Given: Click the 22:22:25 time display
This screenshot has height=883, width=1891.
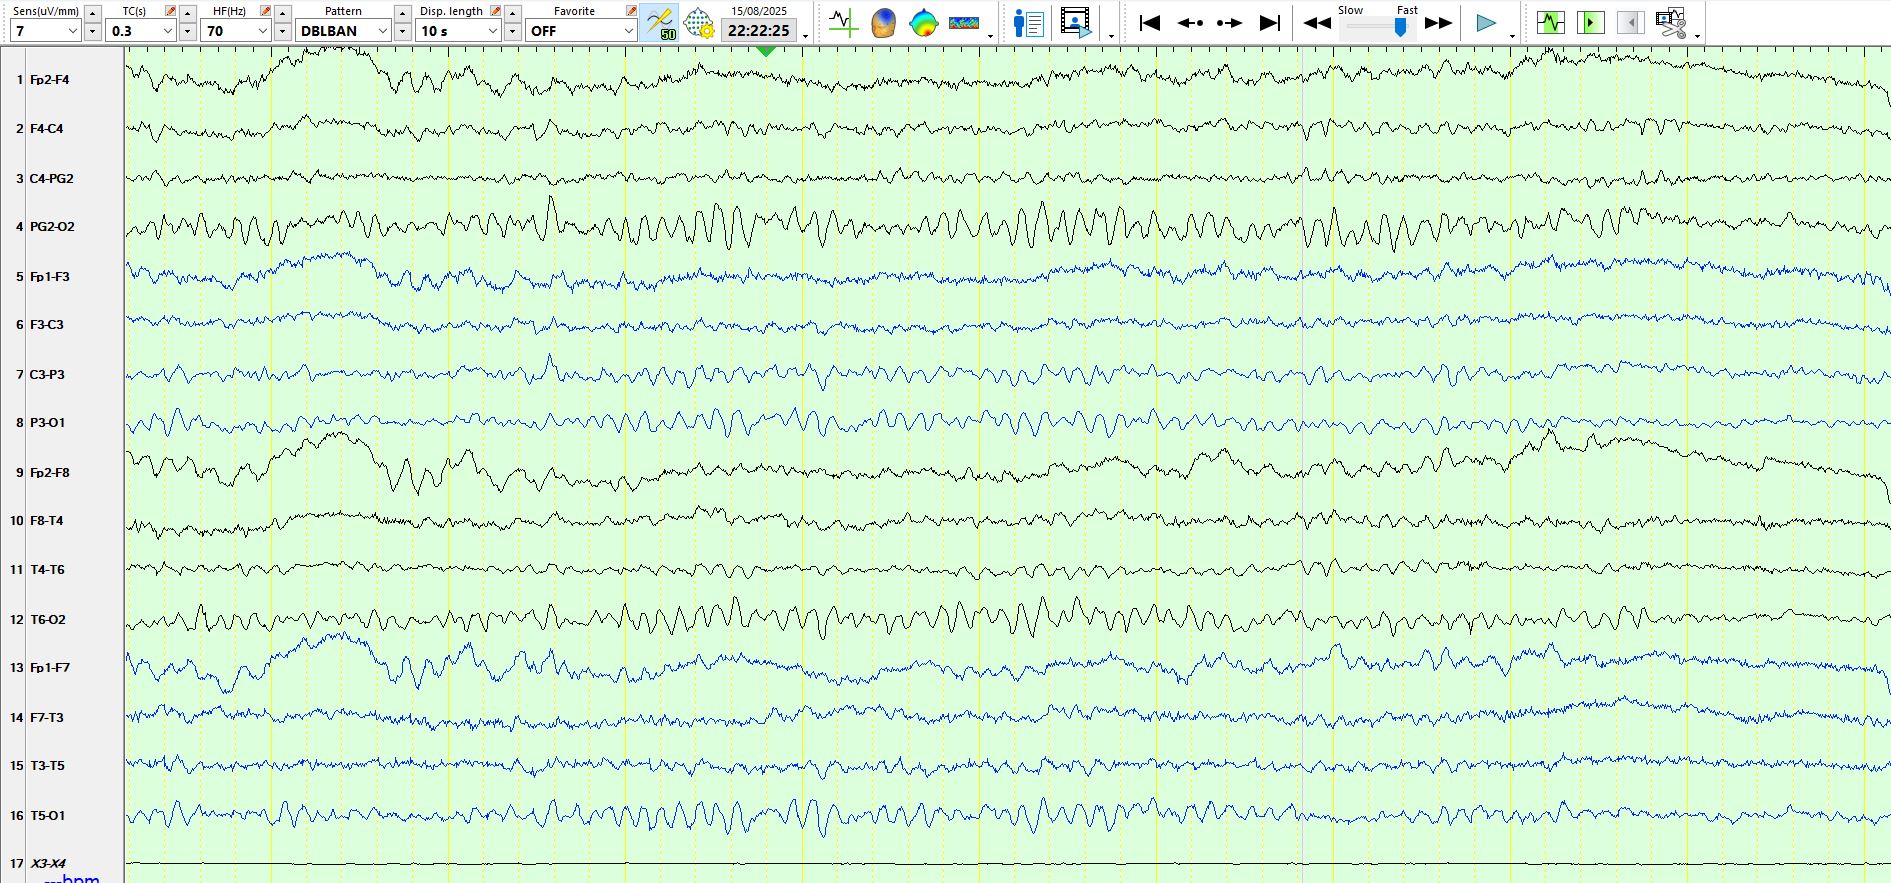Looking at the screenshot, I should 758,31.
